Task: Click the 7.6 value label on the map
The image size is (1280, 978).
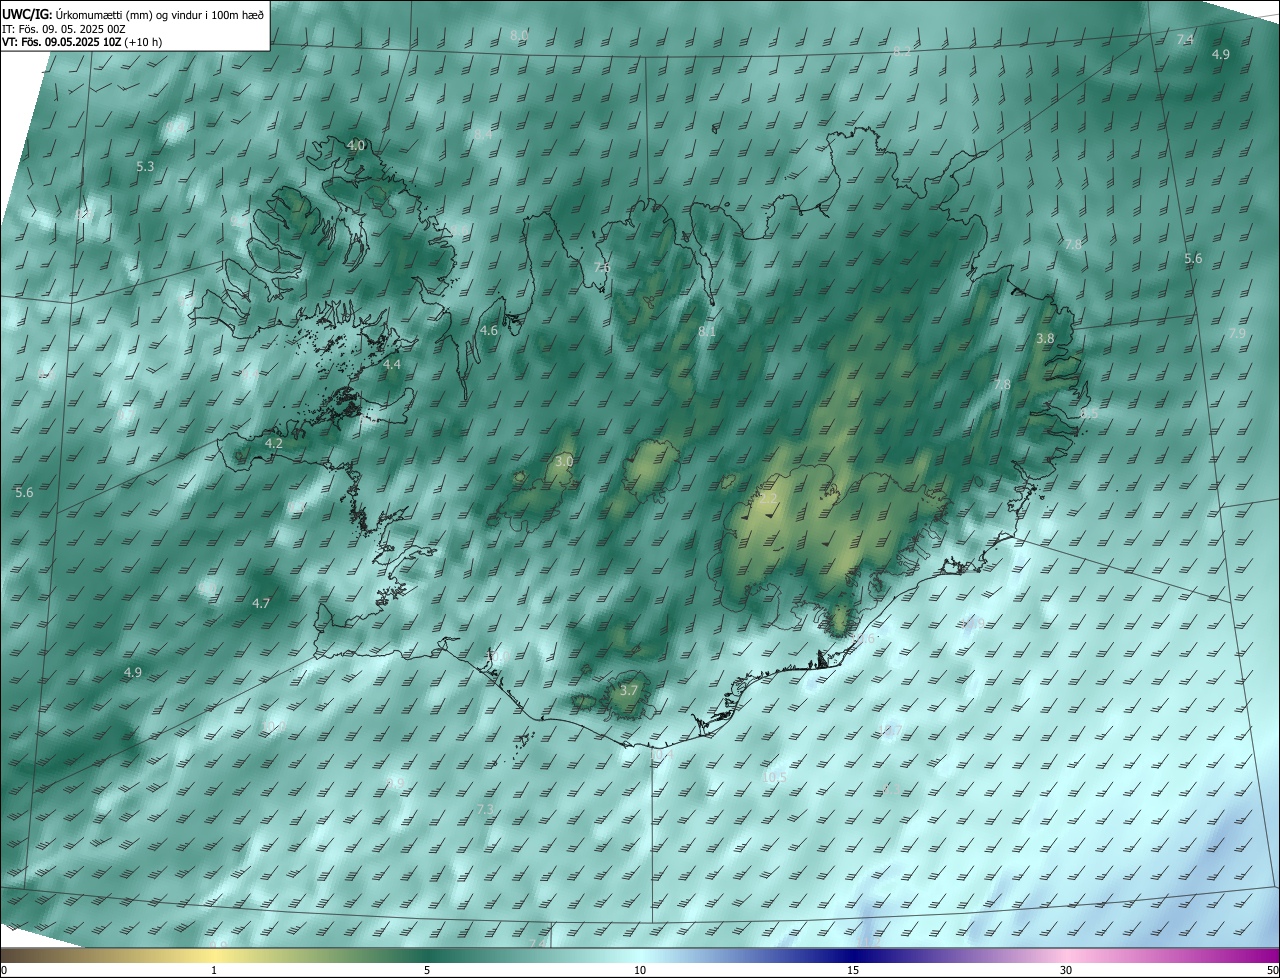Action: coord(602,267)
